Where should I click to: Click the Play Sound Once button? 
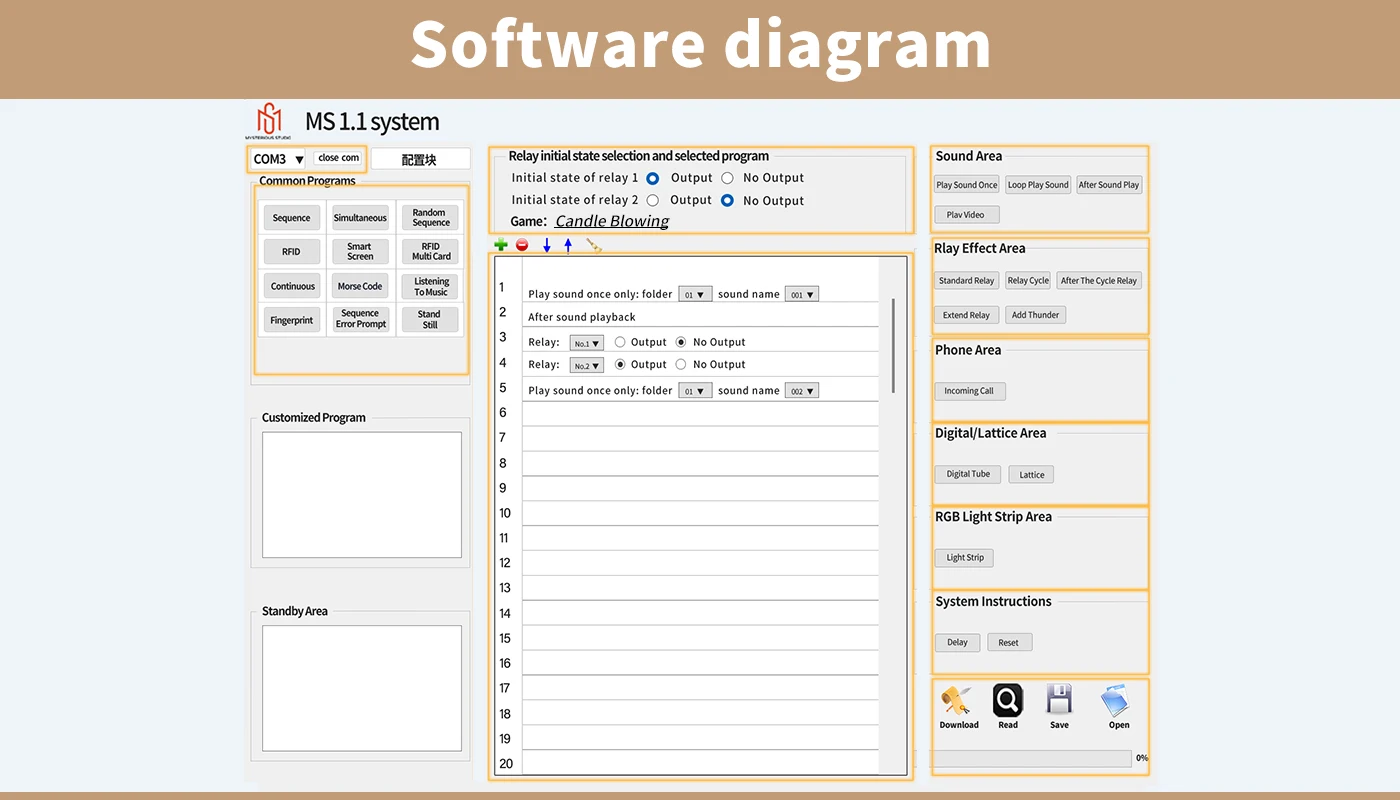[x=966, y=185]
